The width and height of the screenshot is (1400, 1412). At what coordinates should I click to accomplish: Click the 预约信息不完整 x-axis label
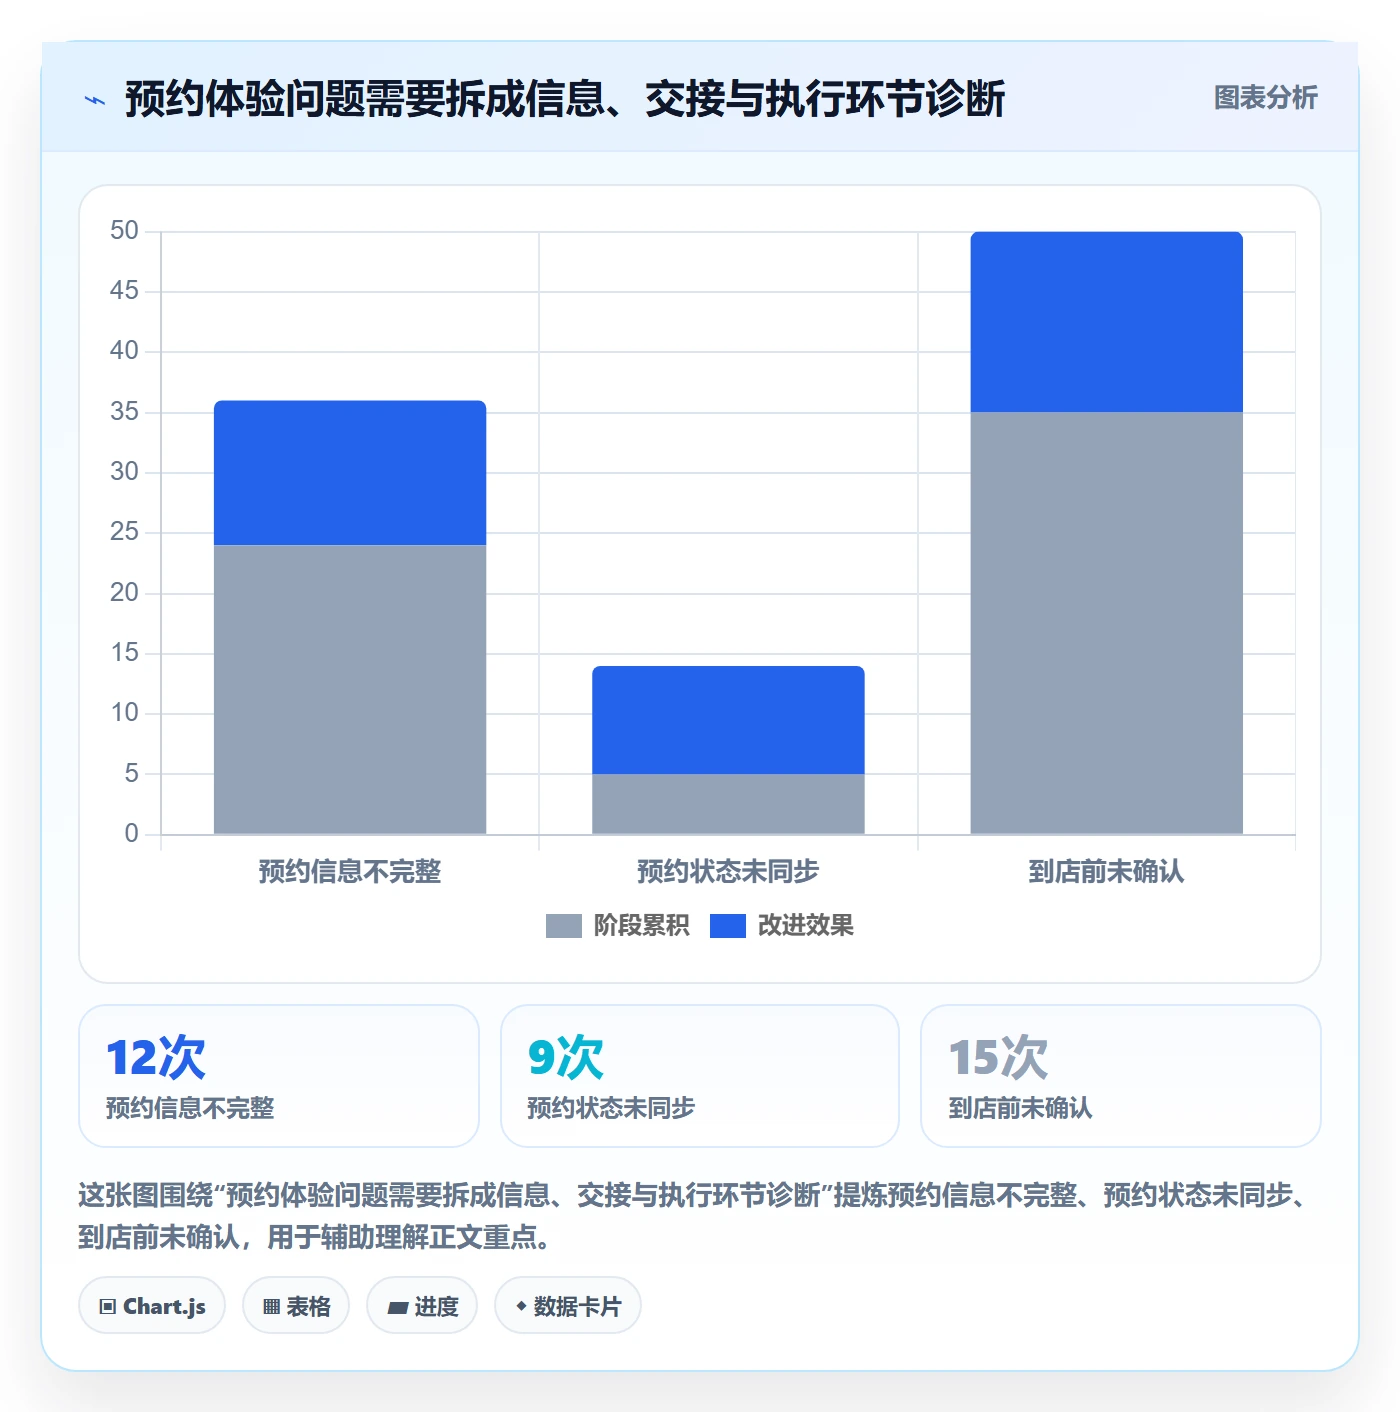coord(350,872)
